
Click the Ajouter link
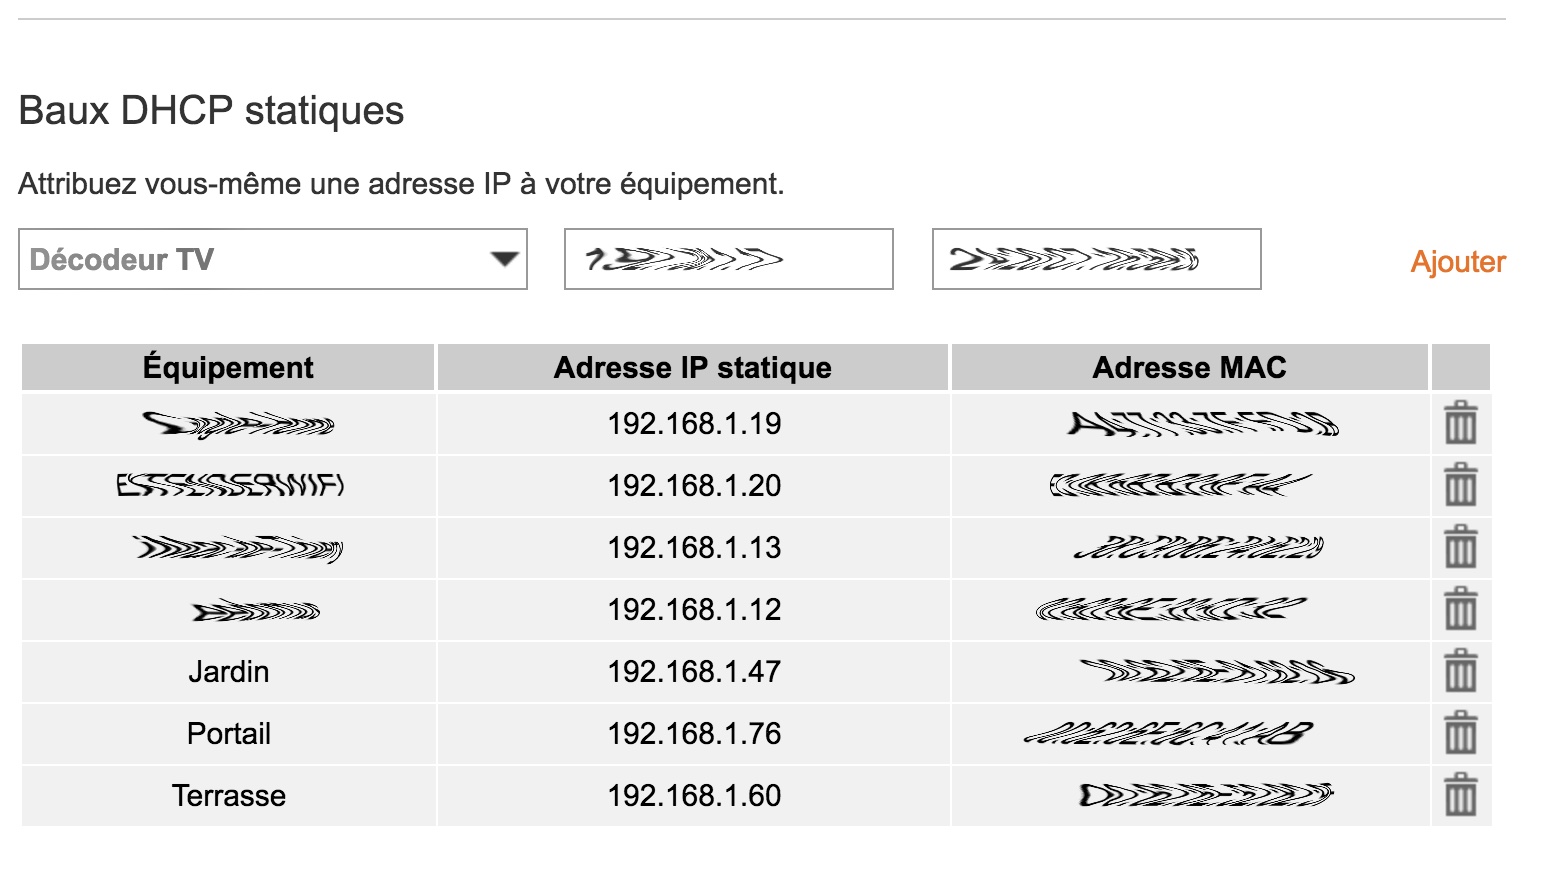(x=1458, y=262)
